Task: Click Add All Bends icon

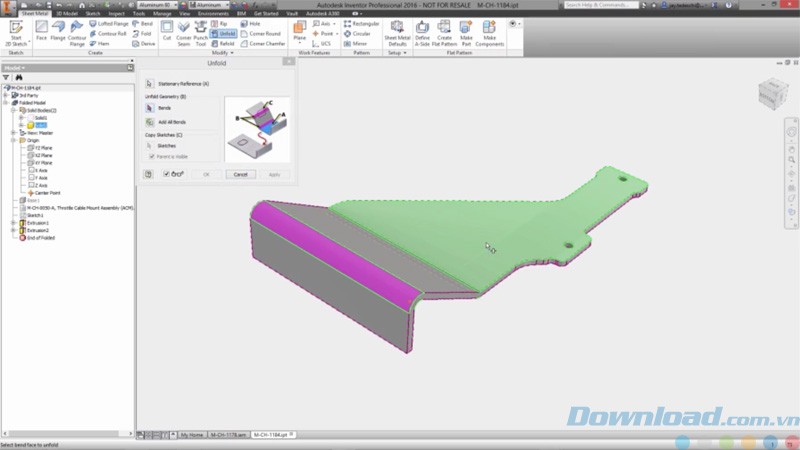Action: tap(150, 121)
